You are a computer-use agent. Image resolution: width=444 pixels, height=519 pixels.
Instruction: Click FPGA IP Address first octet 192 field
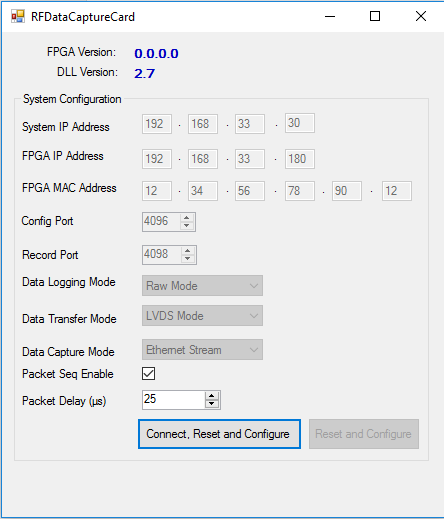[157, 159]
